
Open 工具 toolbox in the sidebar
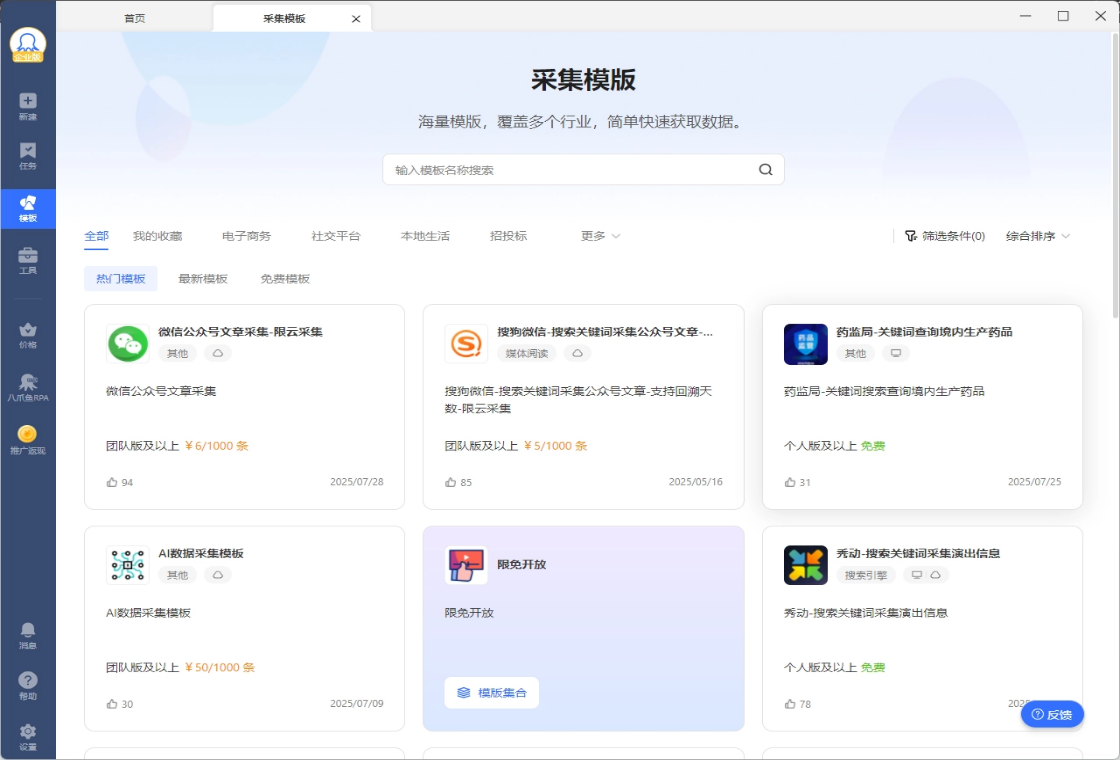28,256
